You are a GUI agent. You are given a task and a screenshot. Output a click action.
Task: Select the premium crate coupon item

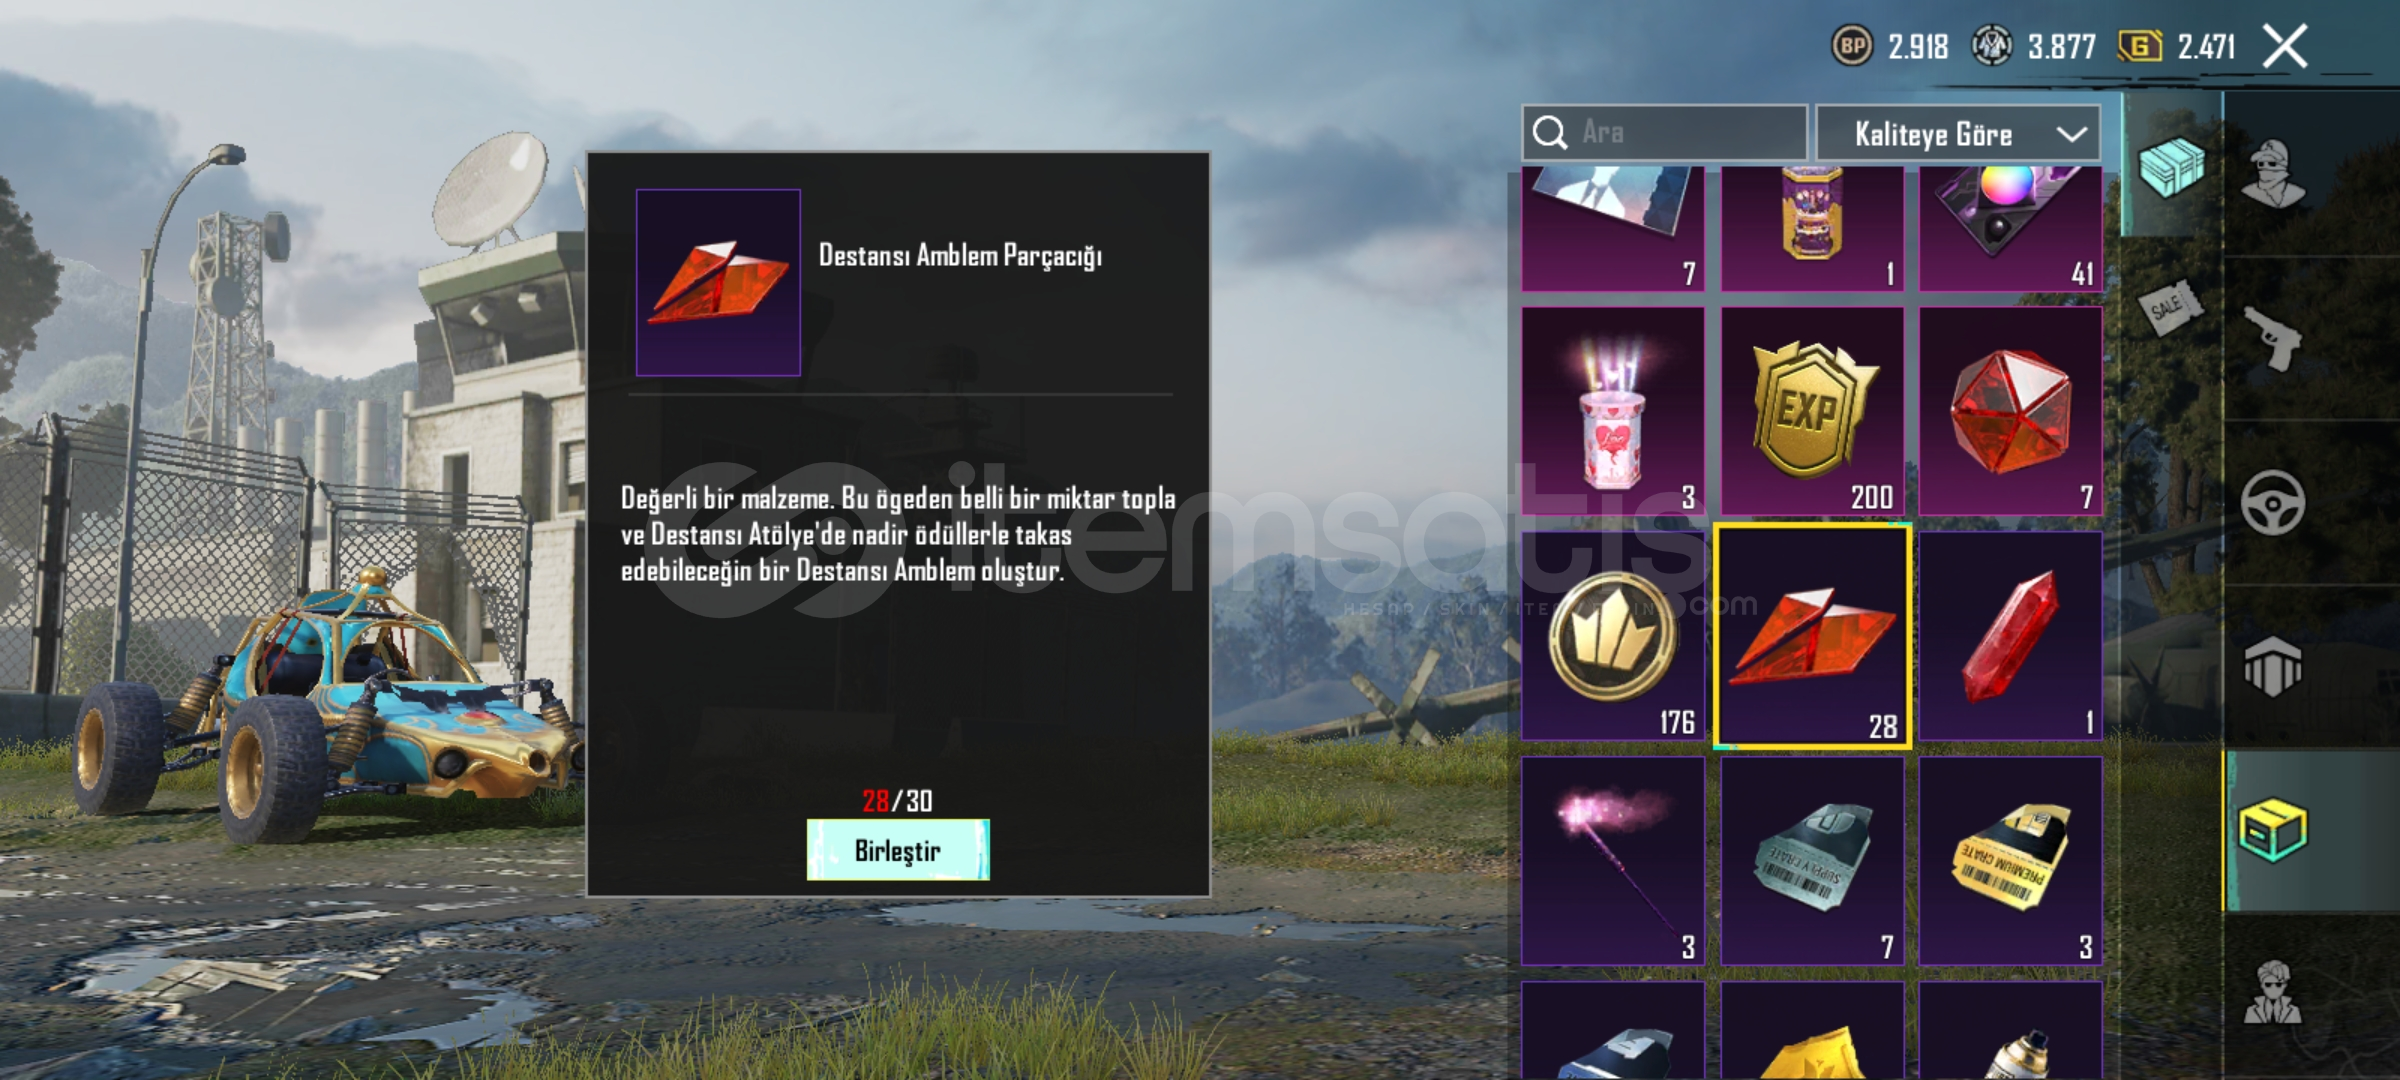[x=2011, y=861]
